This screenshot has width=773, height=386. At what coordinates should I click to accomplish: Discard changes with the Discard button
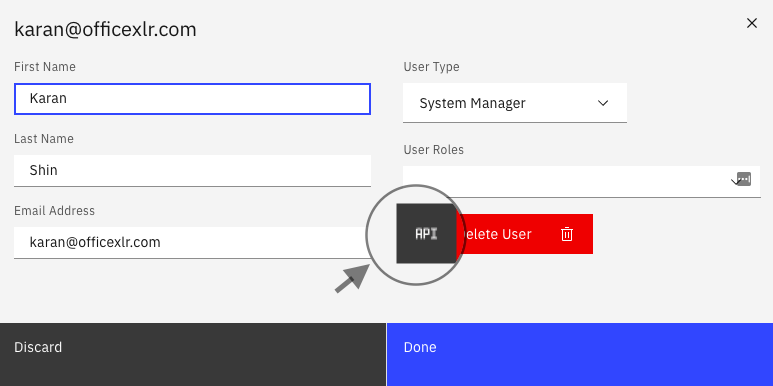[x=193, y=354]
